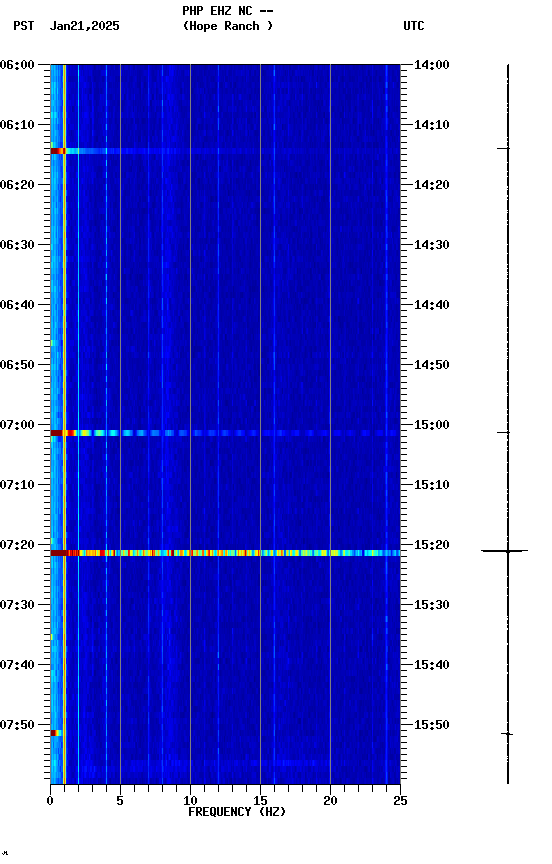552x864 pixels.
Task: Click the 5 Hz frequency tick label
Action: pyautogui.click(x=120, y=801)
